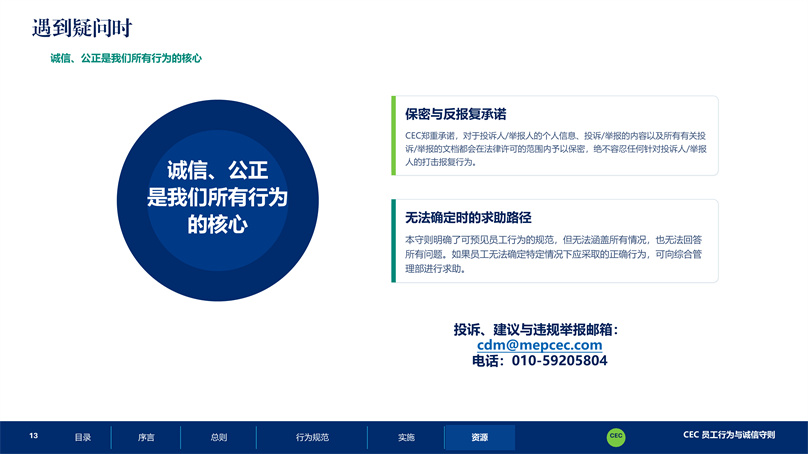Click the green CEC logo icon

click(x=616, y=436)
